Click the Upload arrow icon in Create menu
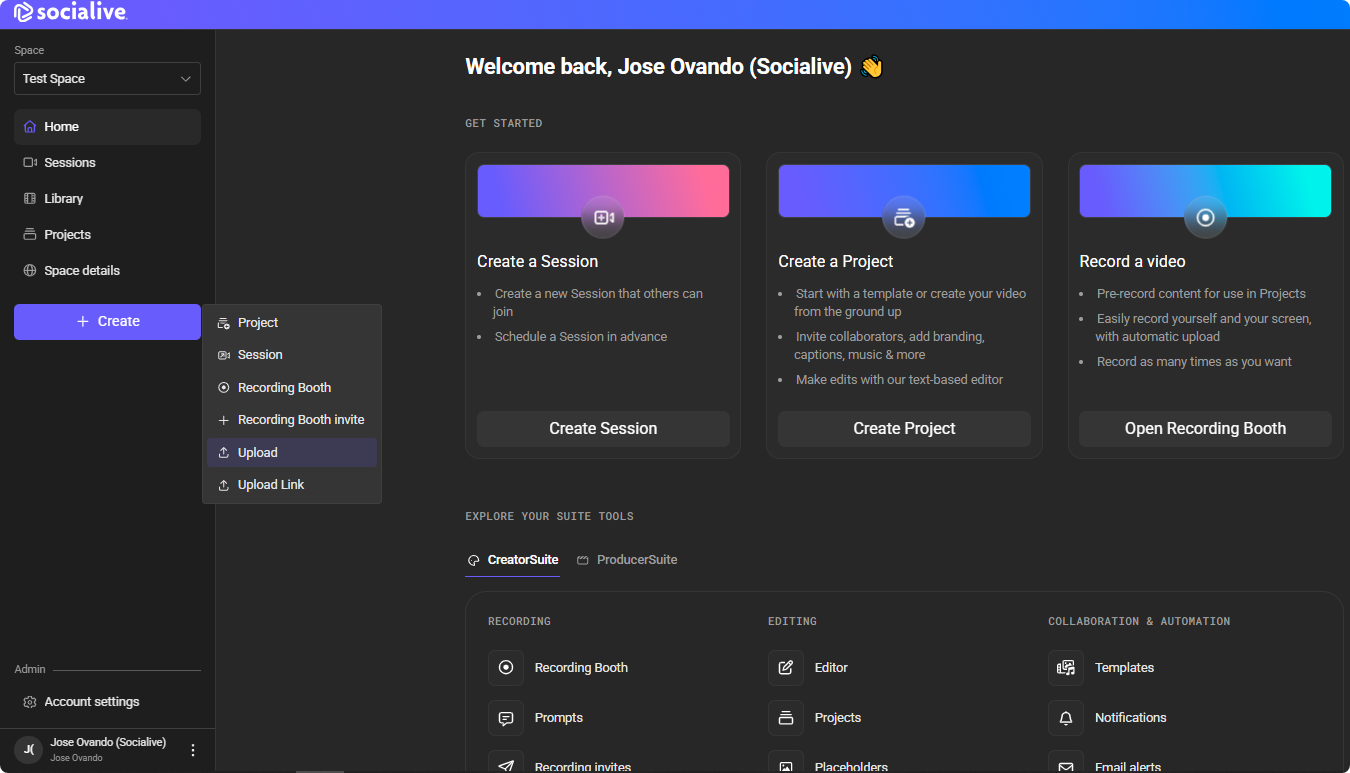 224,453
